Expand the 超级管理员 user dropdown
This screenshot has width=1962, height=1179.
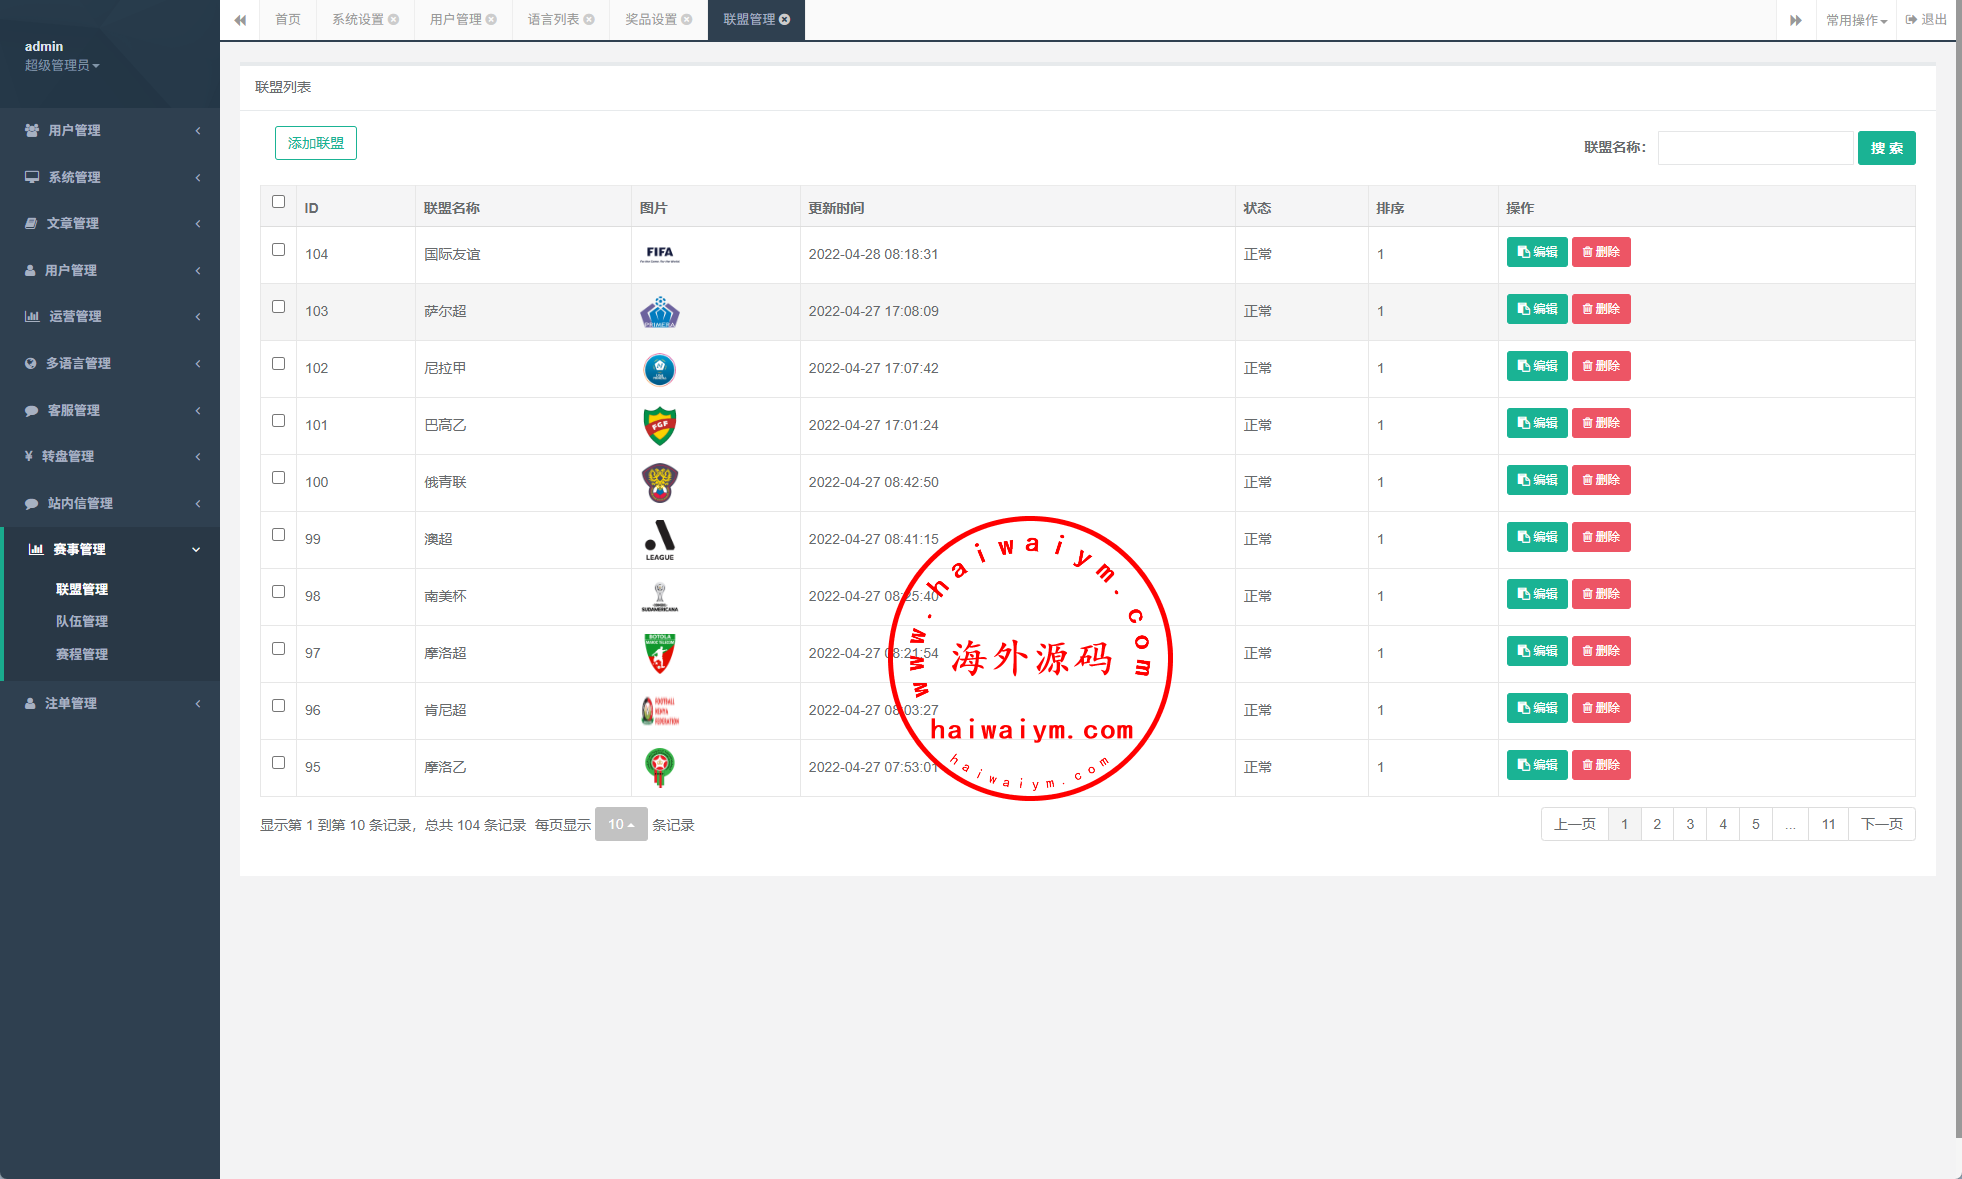62,65
